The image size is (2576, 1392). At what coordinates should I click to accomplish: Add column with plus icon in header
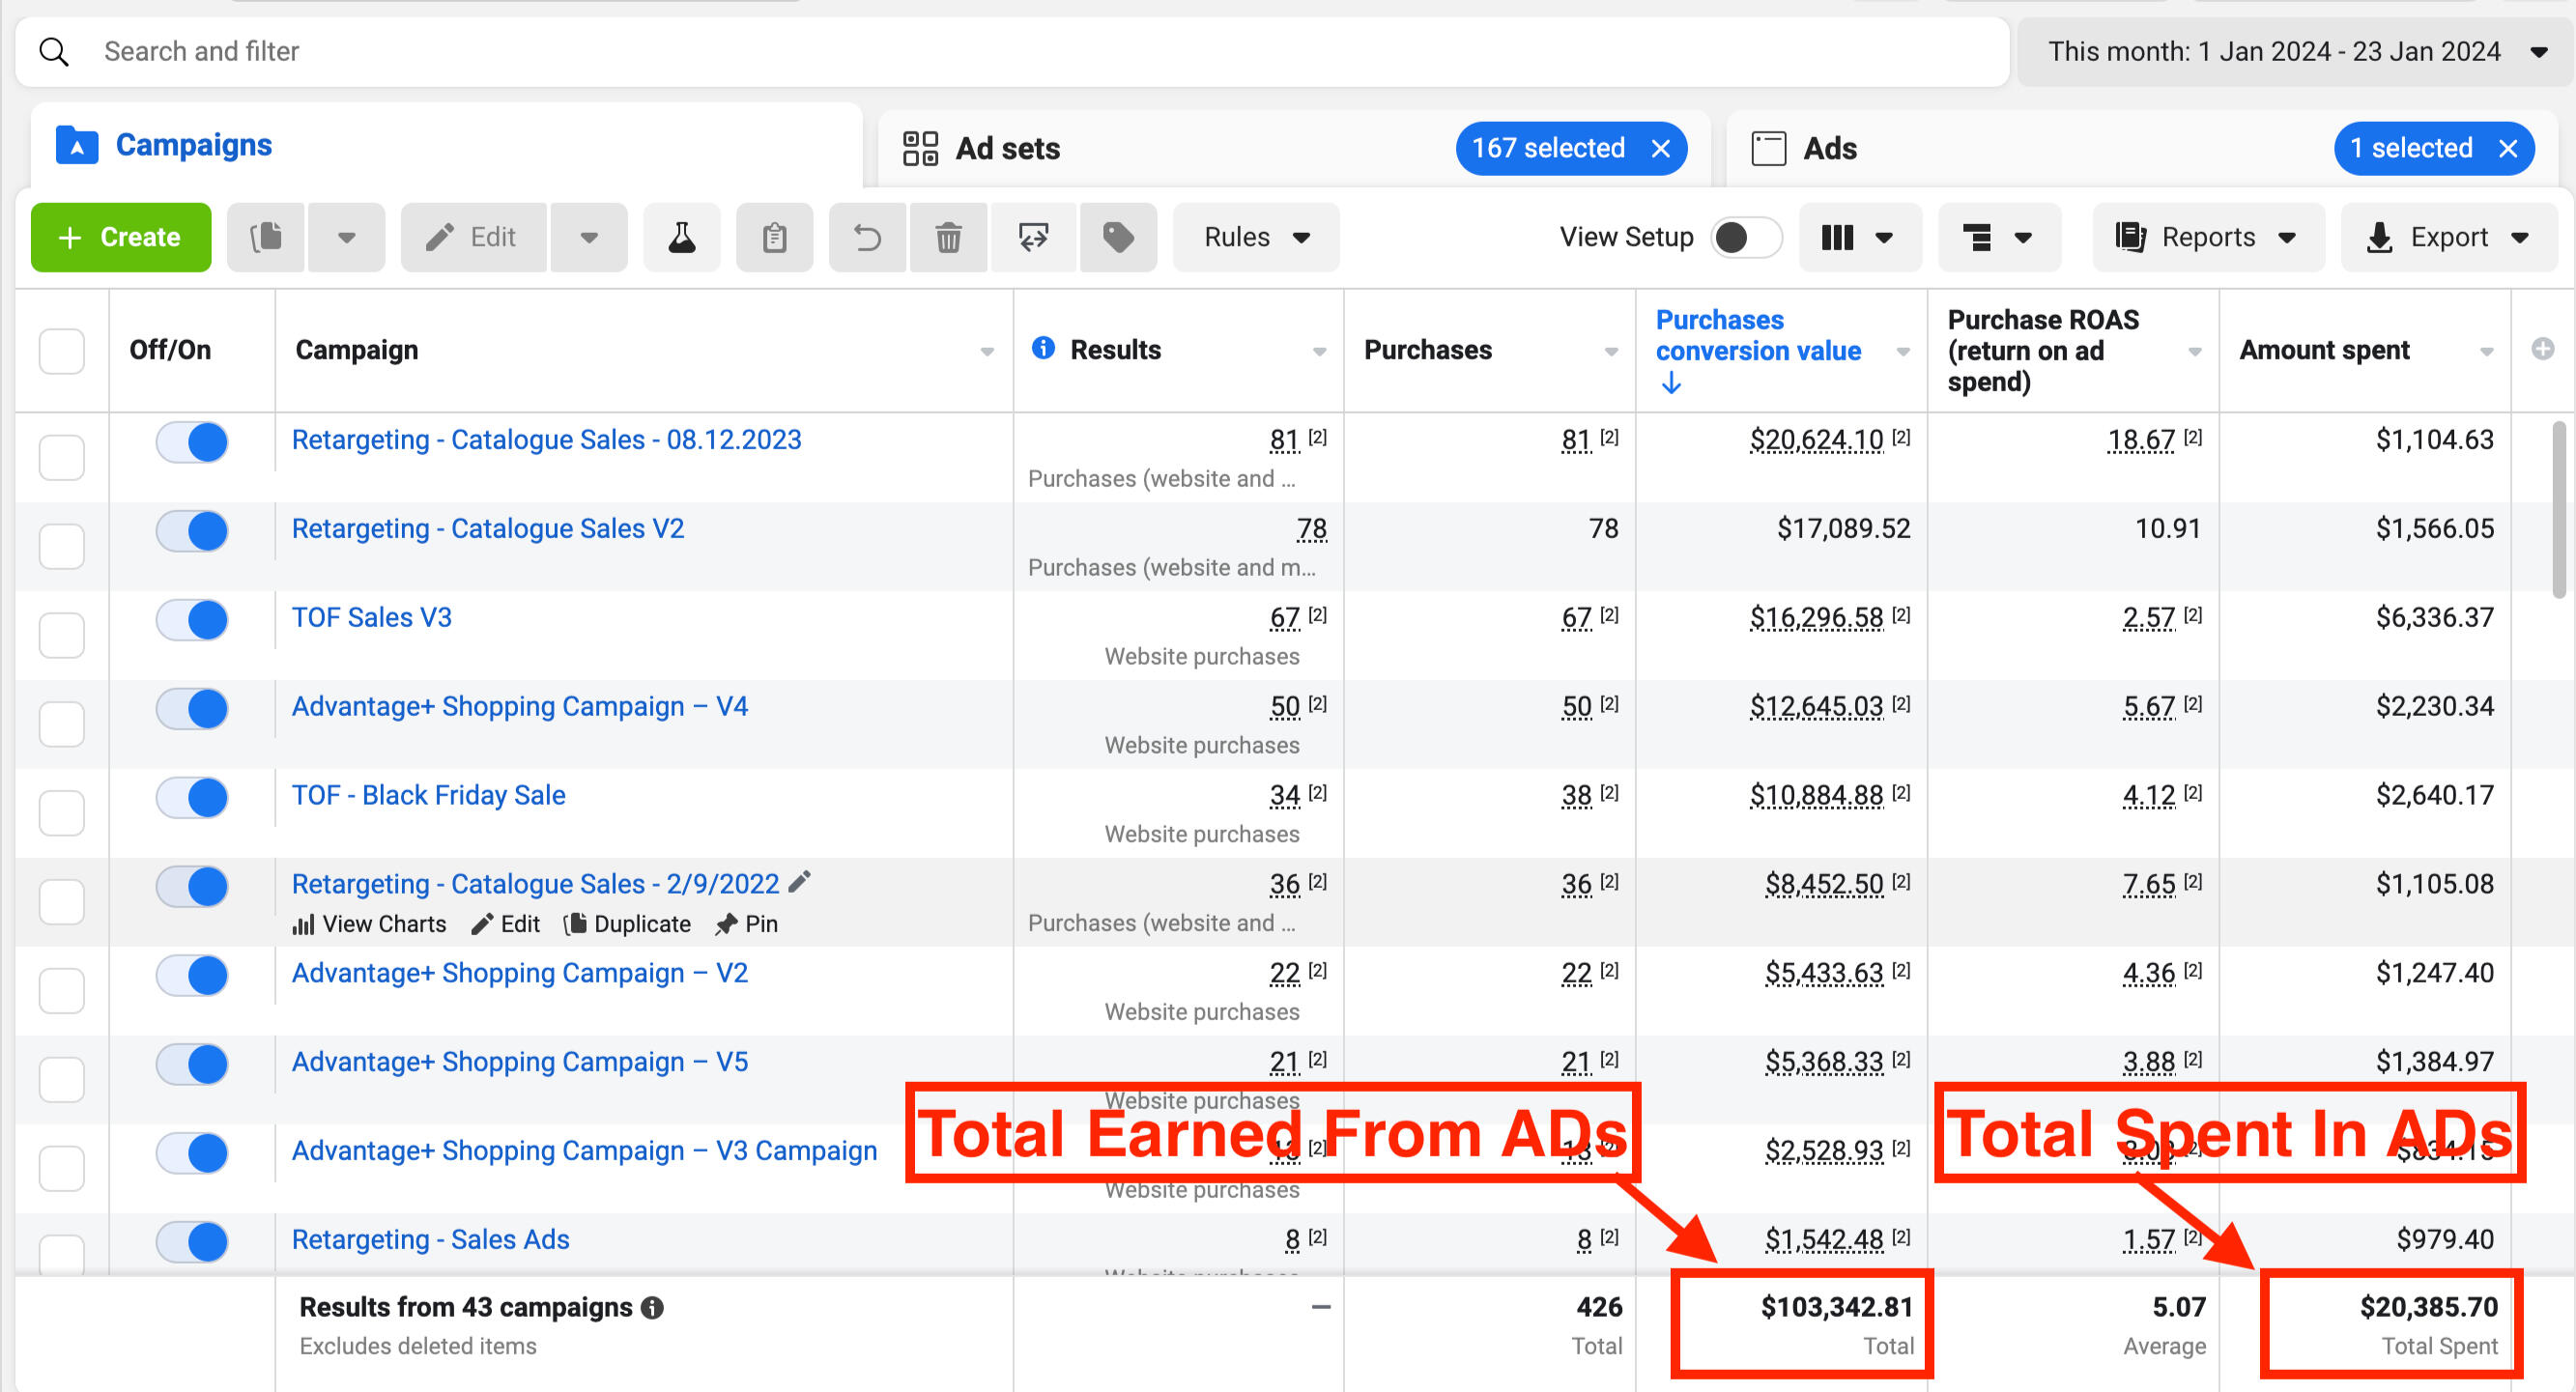click(2542, 349)
